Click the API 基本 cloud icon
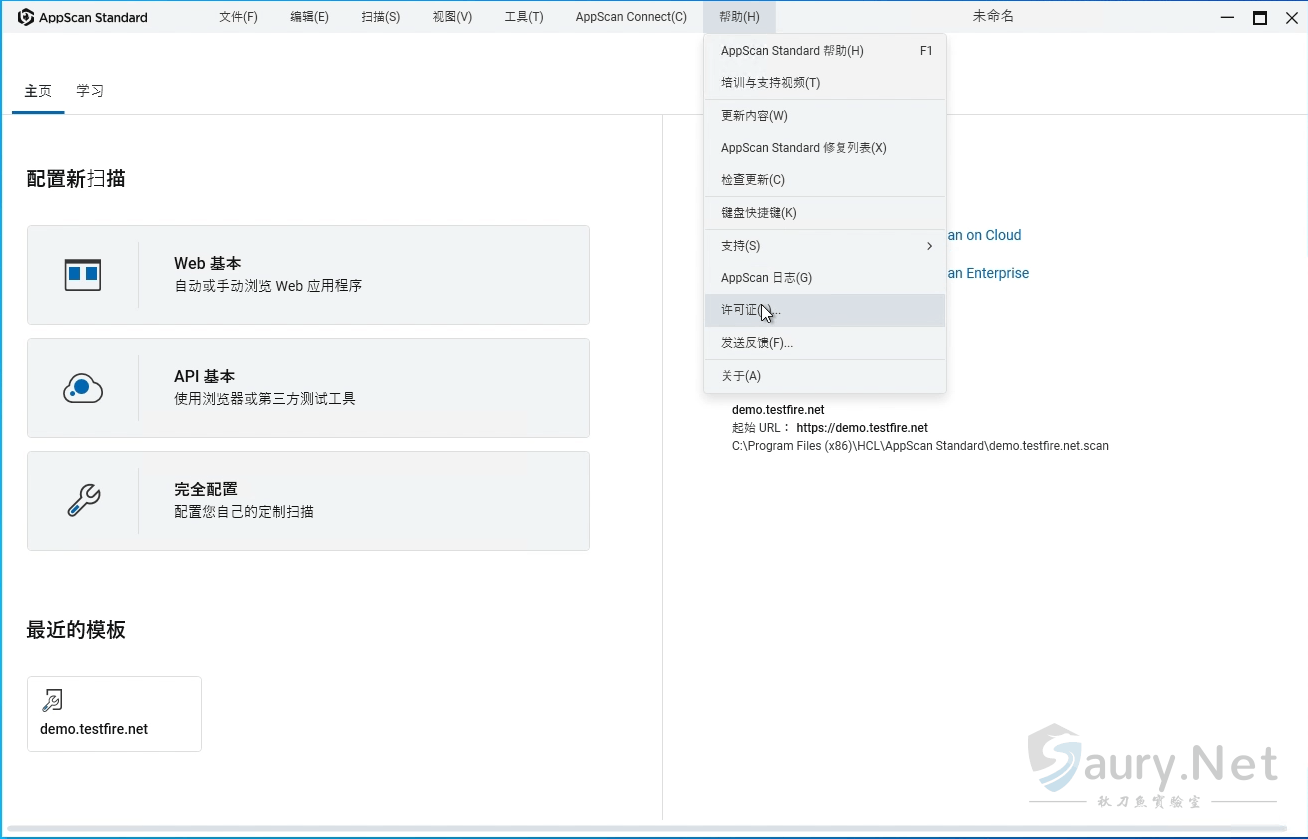 (83, 388)
